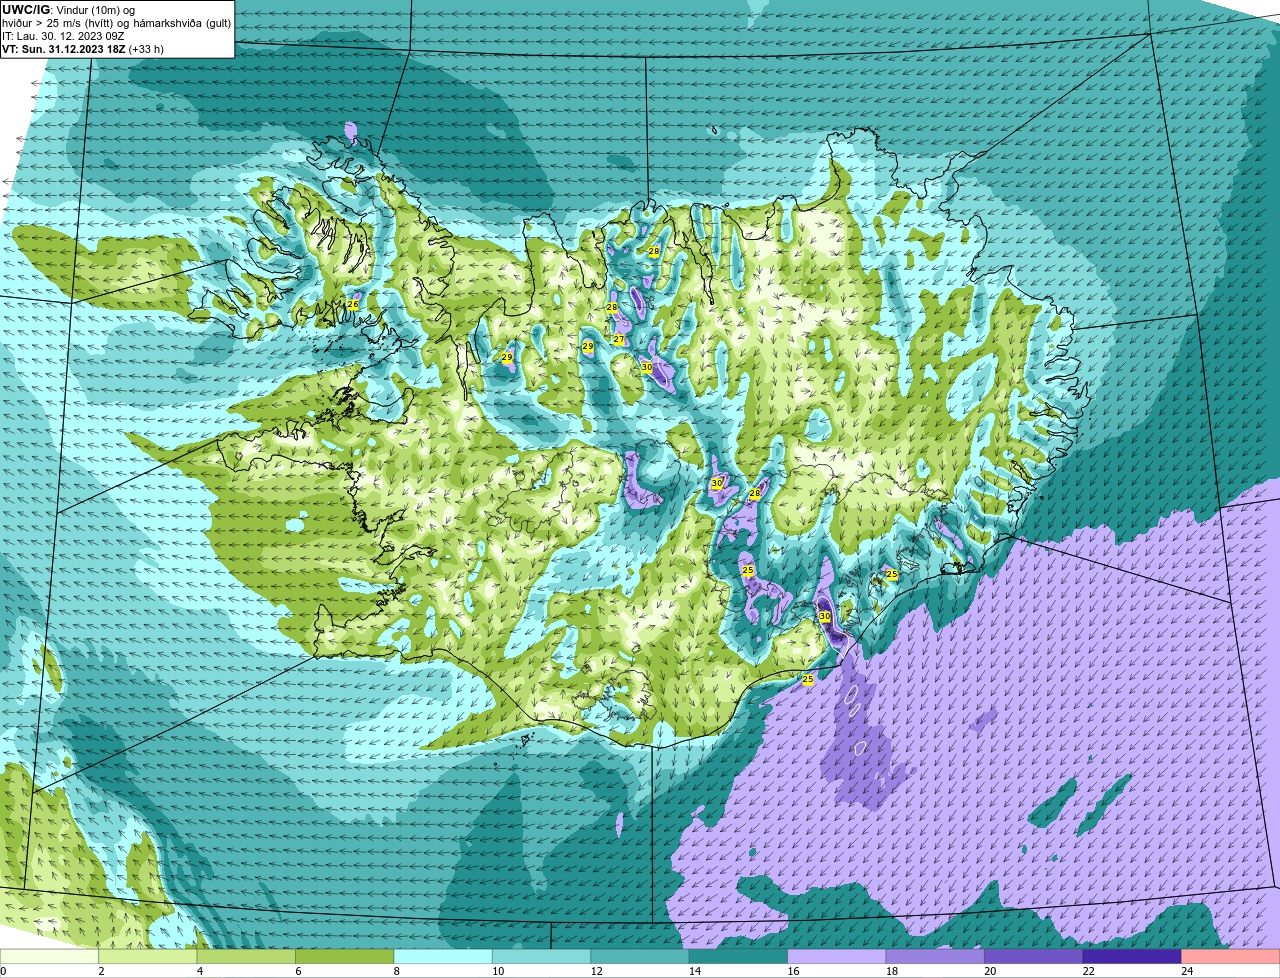This screenshot has height=978, width=1280.
Task: Click the 12–14 m/s teal legend swatch
Action: pos(640,956)
